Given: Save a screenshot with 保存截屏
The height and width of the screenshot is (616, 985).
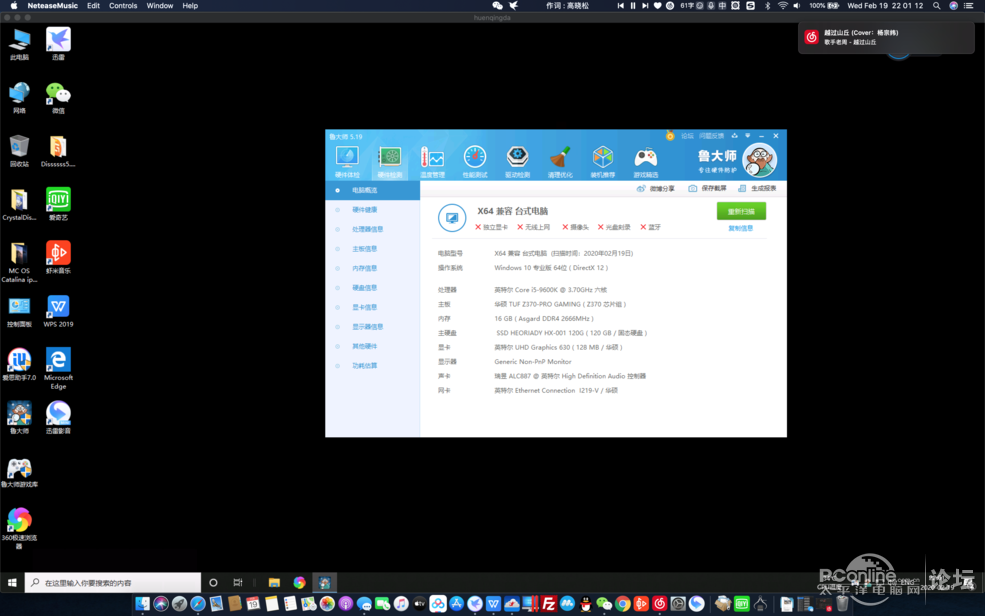Looking at the screenshot, I should 707,188.
